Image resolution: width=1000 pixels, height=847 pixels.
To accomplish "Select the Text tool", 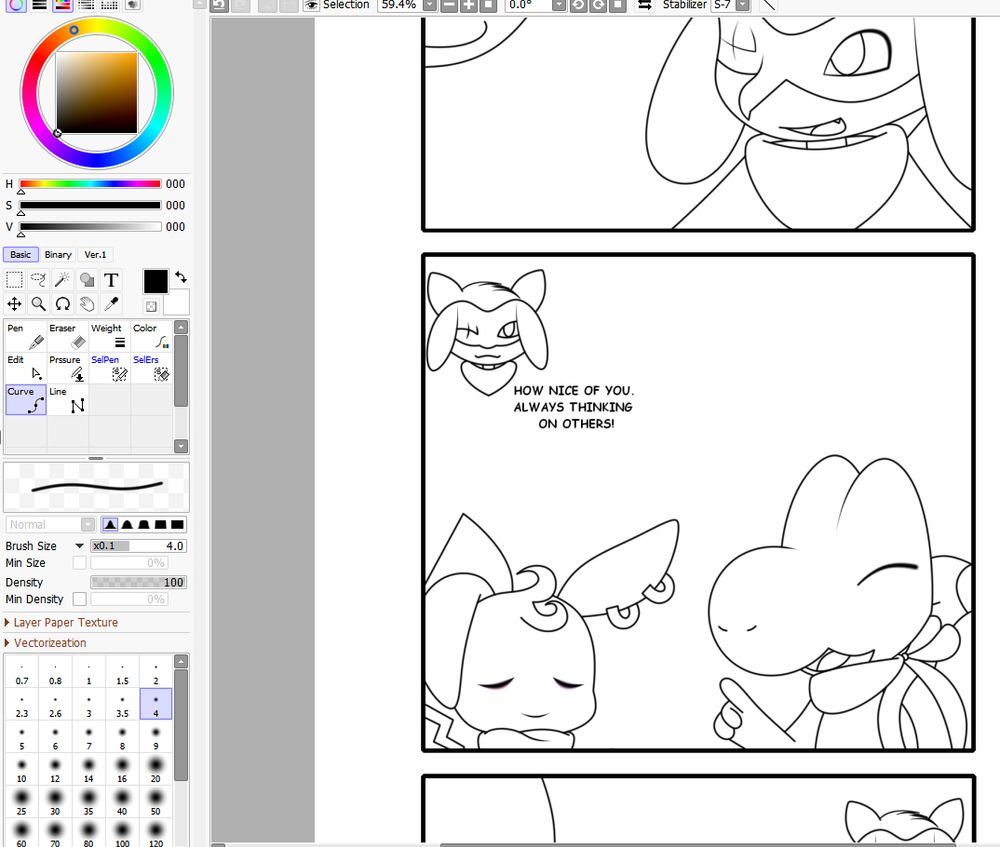I will pos(111,280).
